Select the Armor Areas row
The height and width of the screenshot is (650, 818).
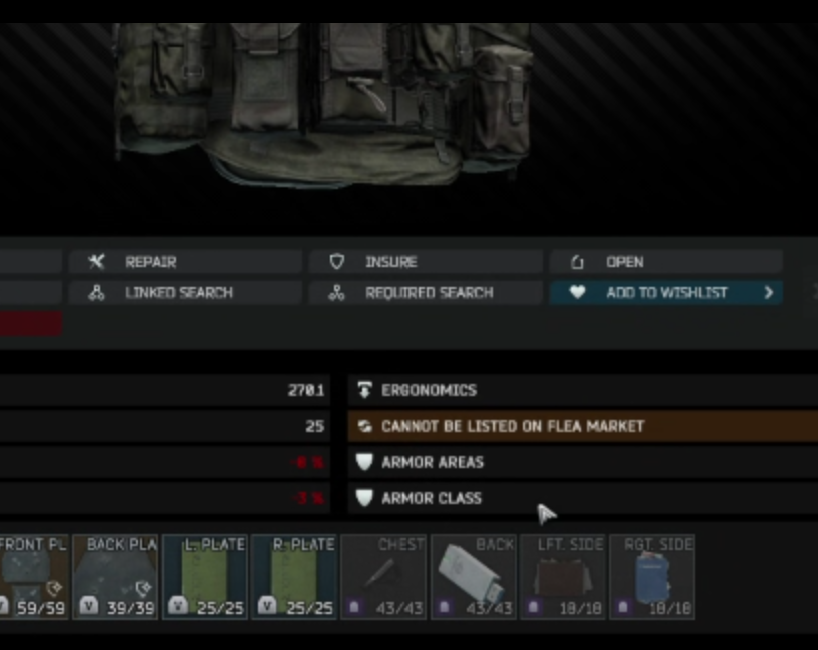click(583, 462)
